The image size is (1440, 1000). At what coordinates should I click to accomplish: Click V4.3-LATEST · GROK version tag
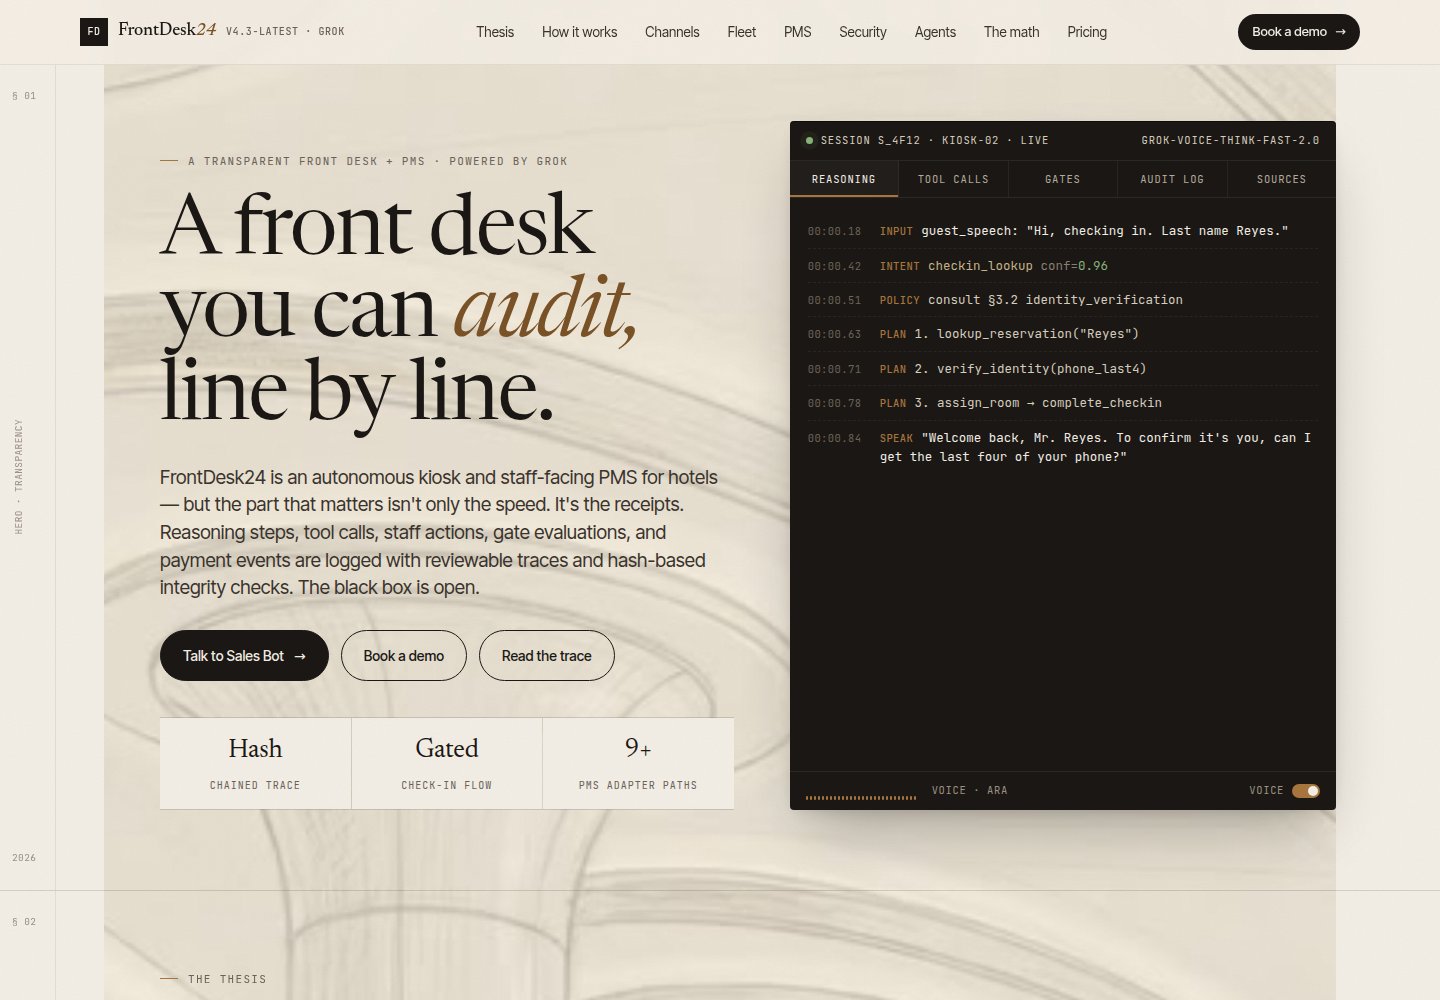pos(285,32)
